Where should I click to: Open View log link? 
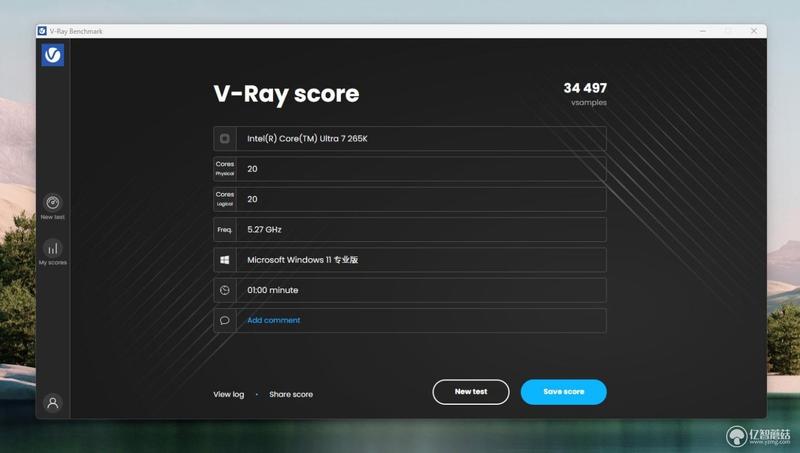tap(229, 394)
